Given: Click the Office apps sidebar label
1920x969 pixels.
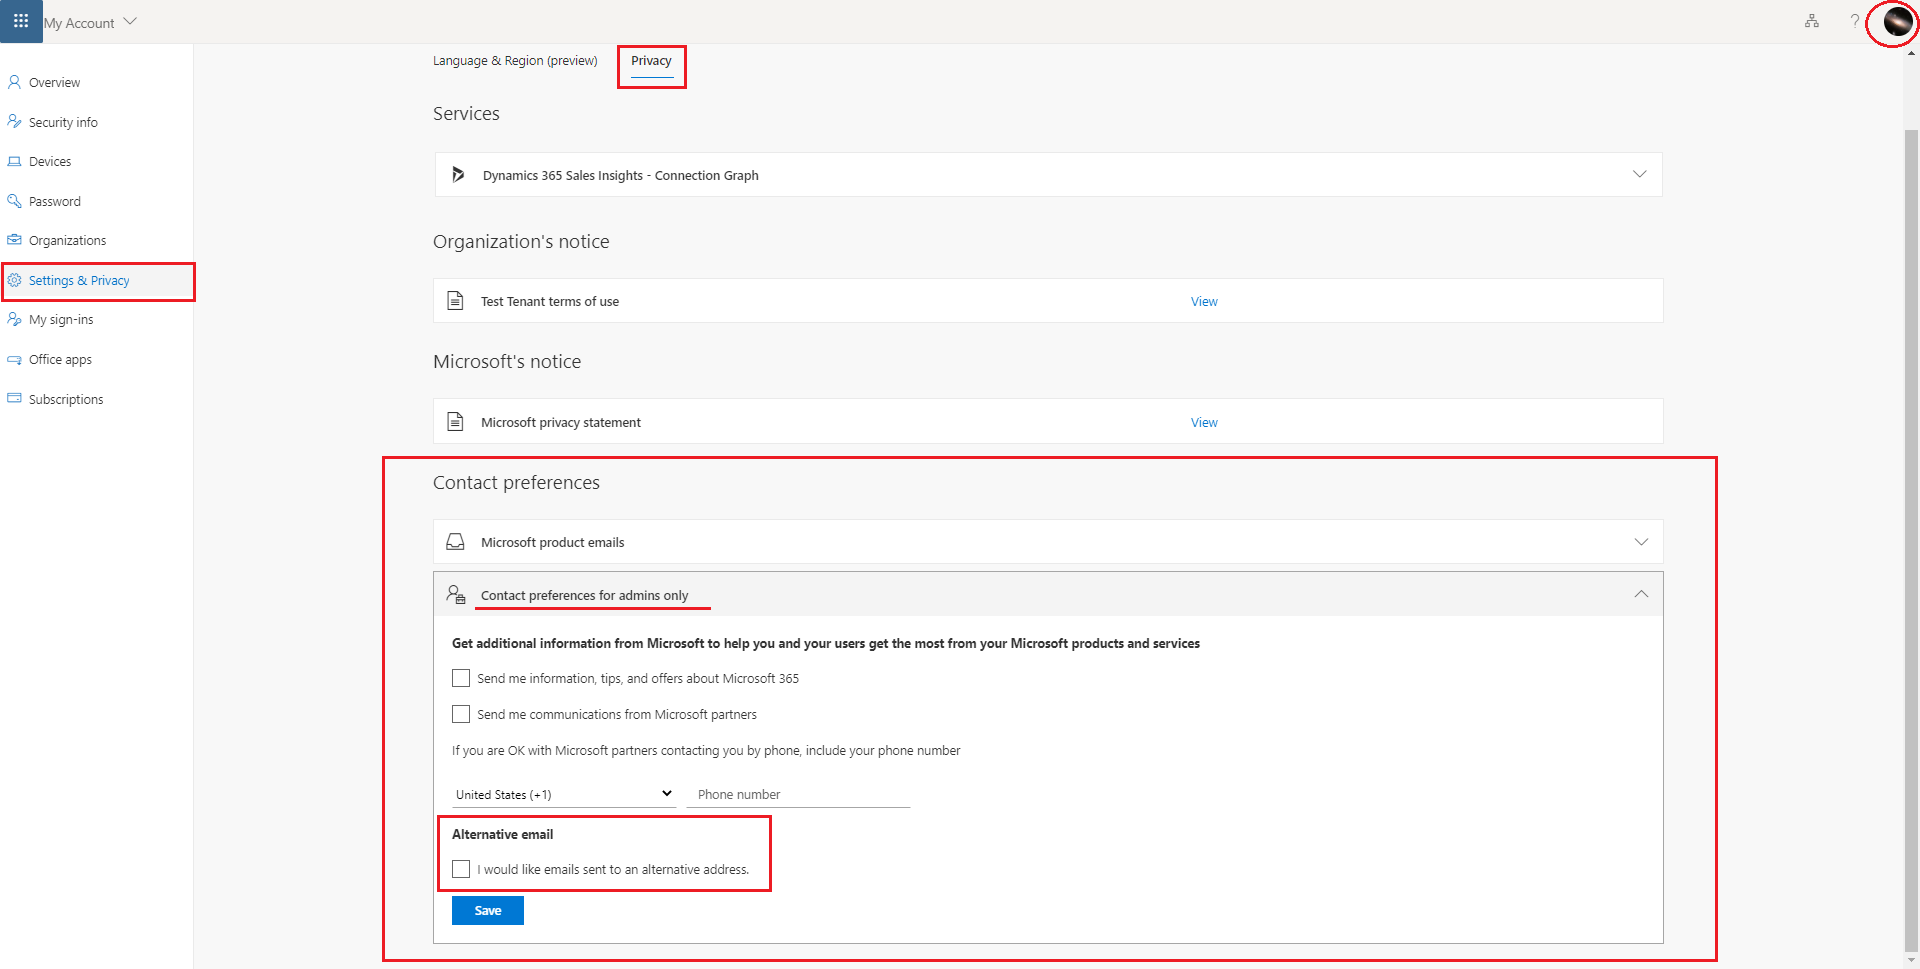Looking at the screenshot, I should (60, 359).
